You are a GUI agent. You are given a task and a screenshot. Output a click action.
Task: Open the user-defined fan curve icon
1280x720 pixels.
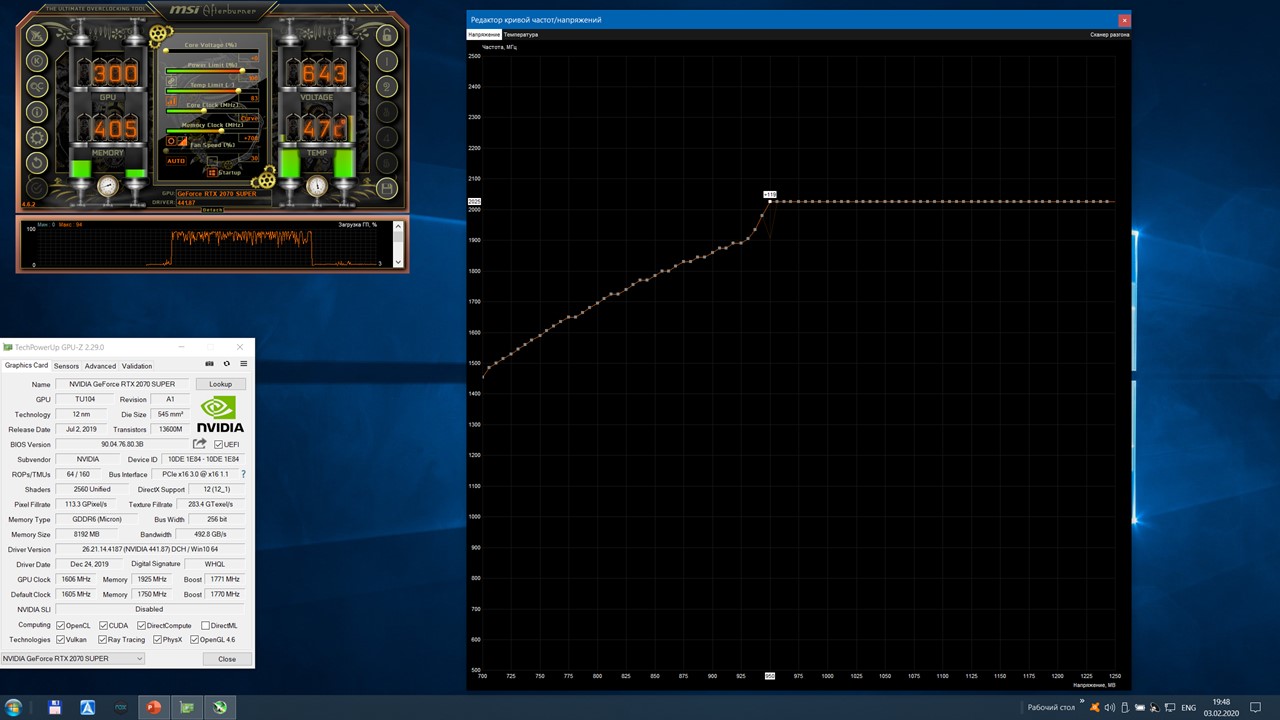pos(182,142)
